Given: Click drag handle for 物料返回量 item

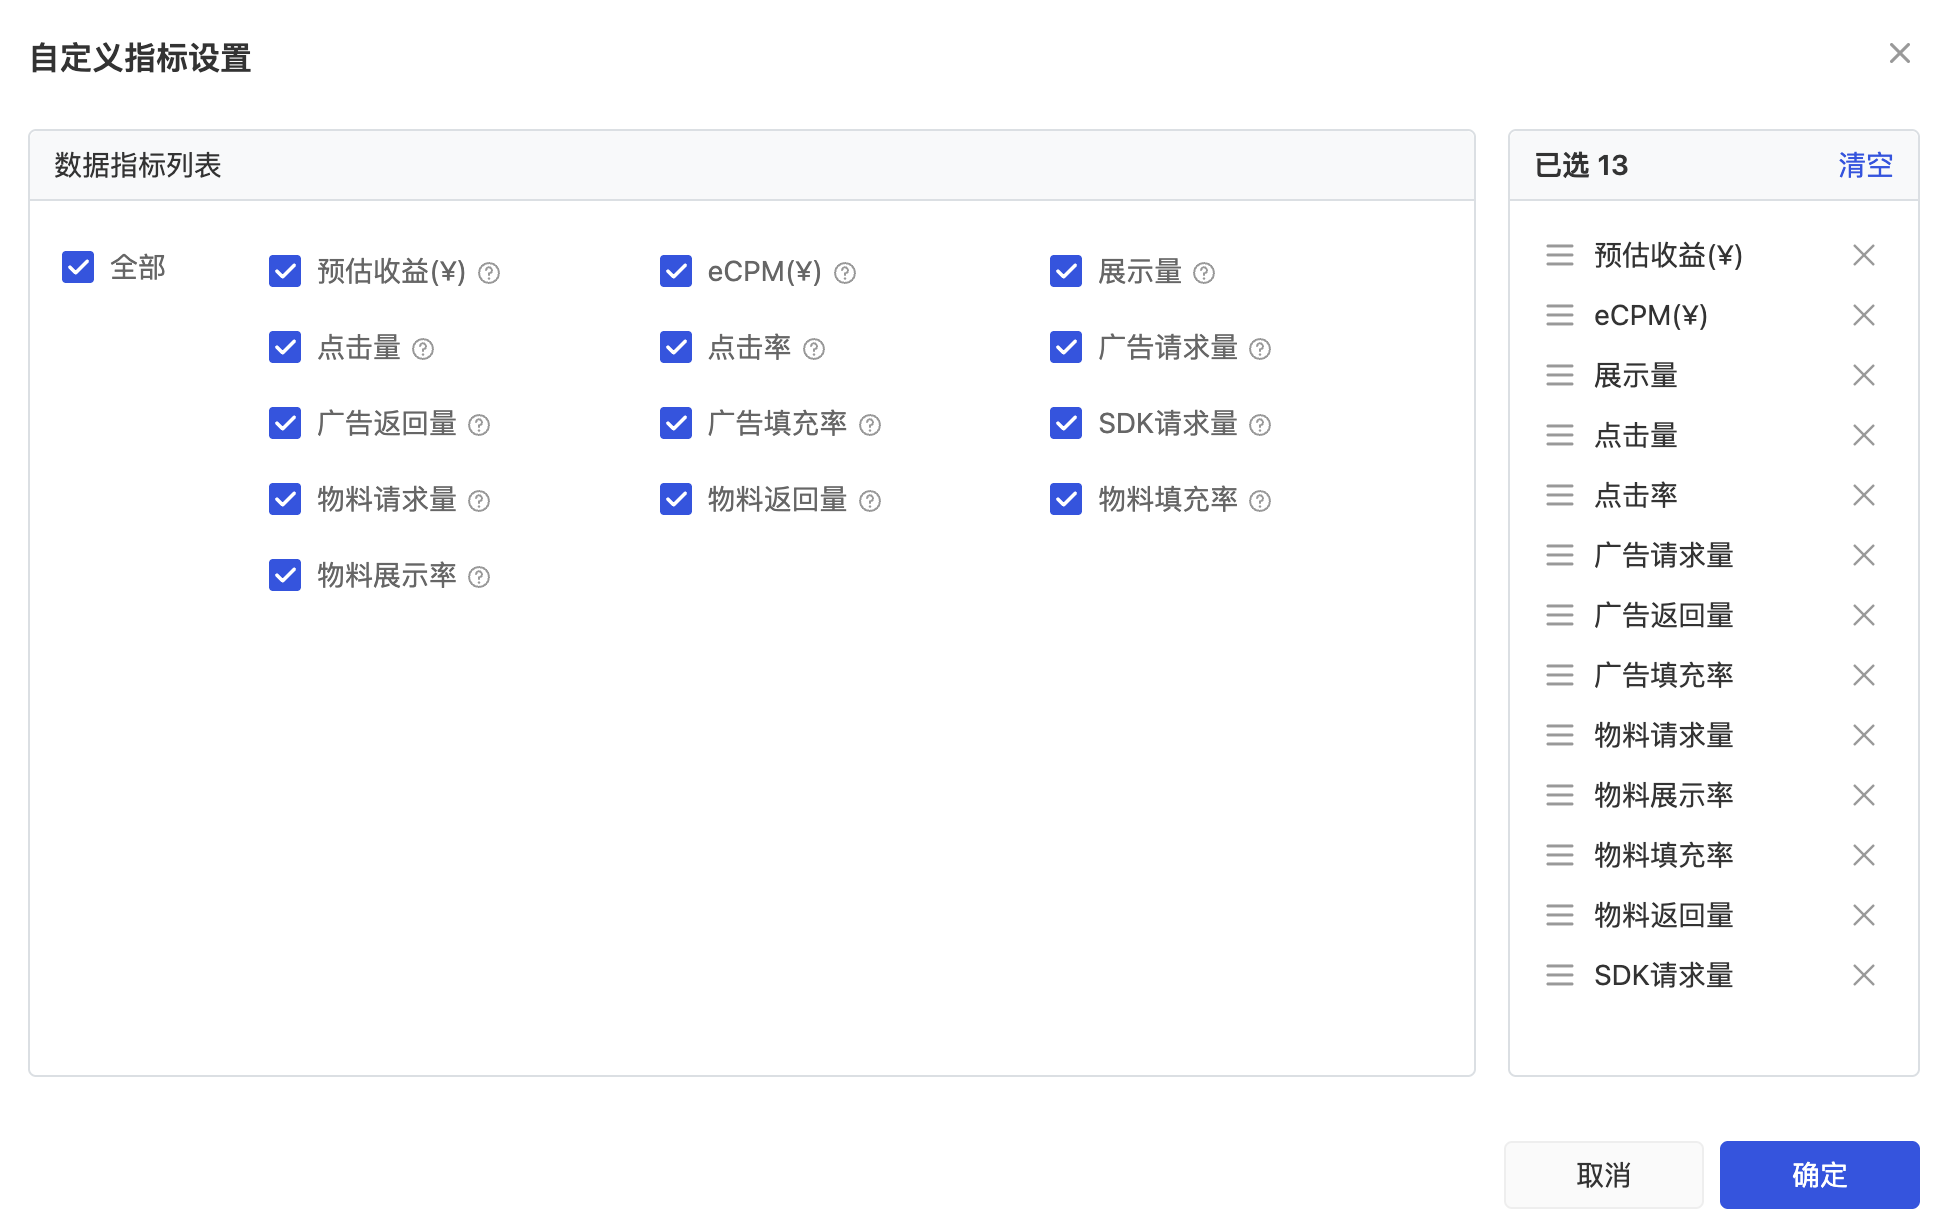Looking at the screenshot, I should [x=1559, y=916].
